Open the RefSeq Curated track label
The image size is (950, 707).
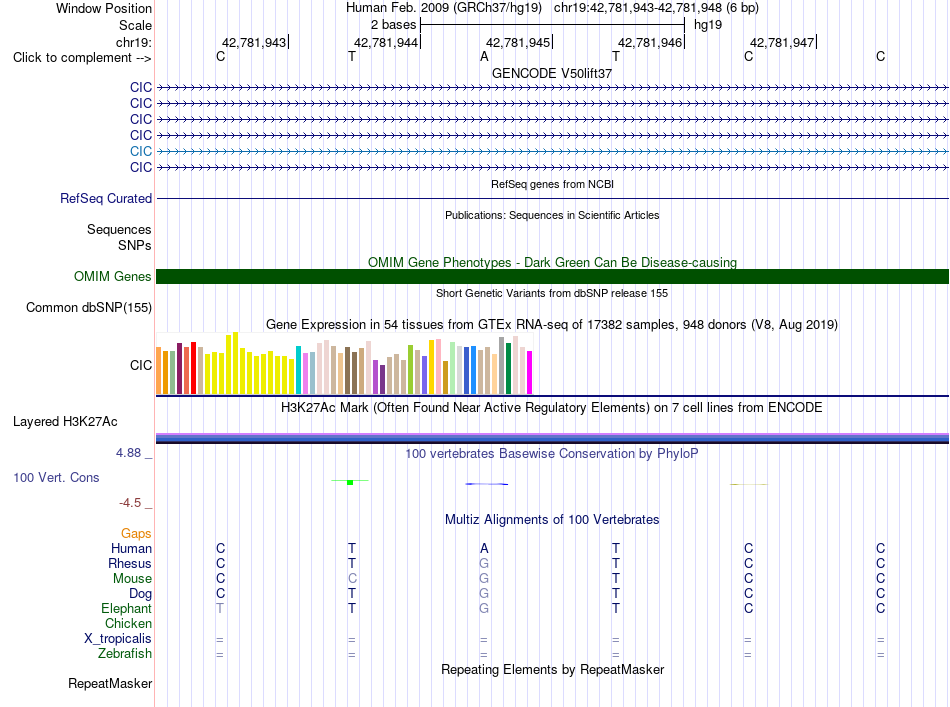pyautogui.click(x=106, y=198)
